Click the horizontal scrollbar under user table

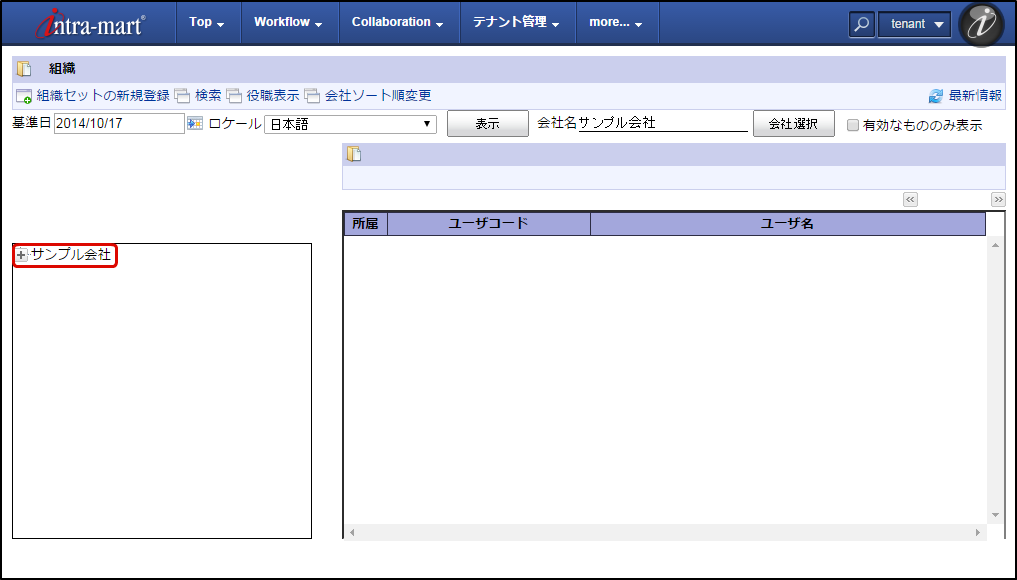(x=664, y=533)
